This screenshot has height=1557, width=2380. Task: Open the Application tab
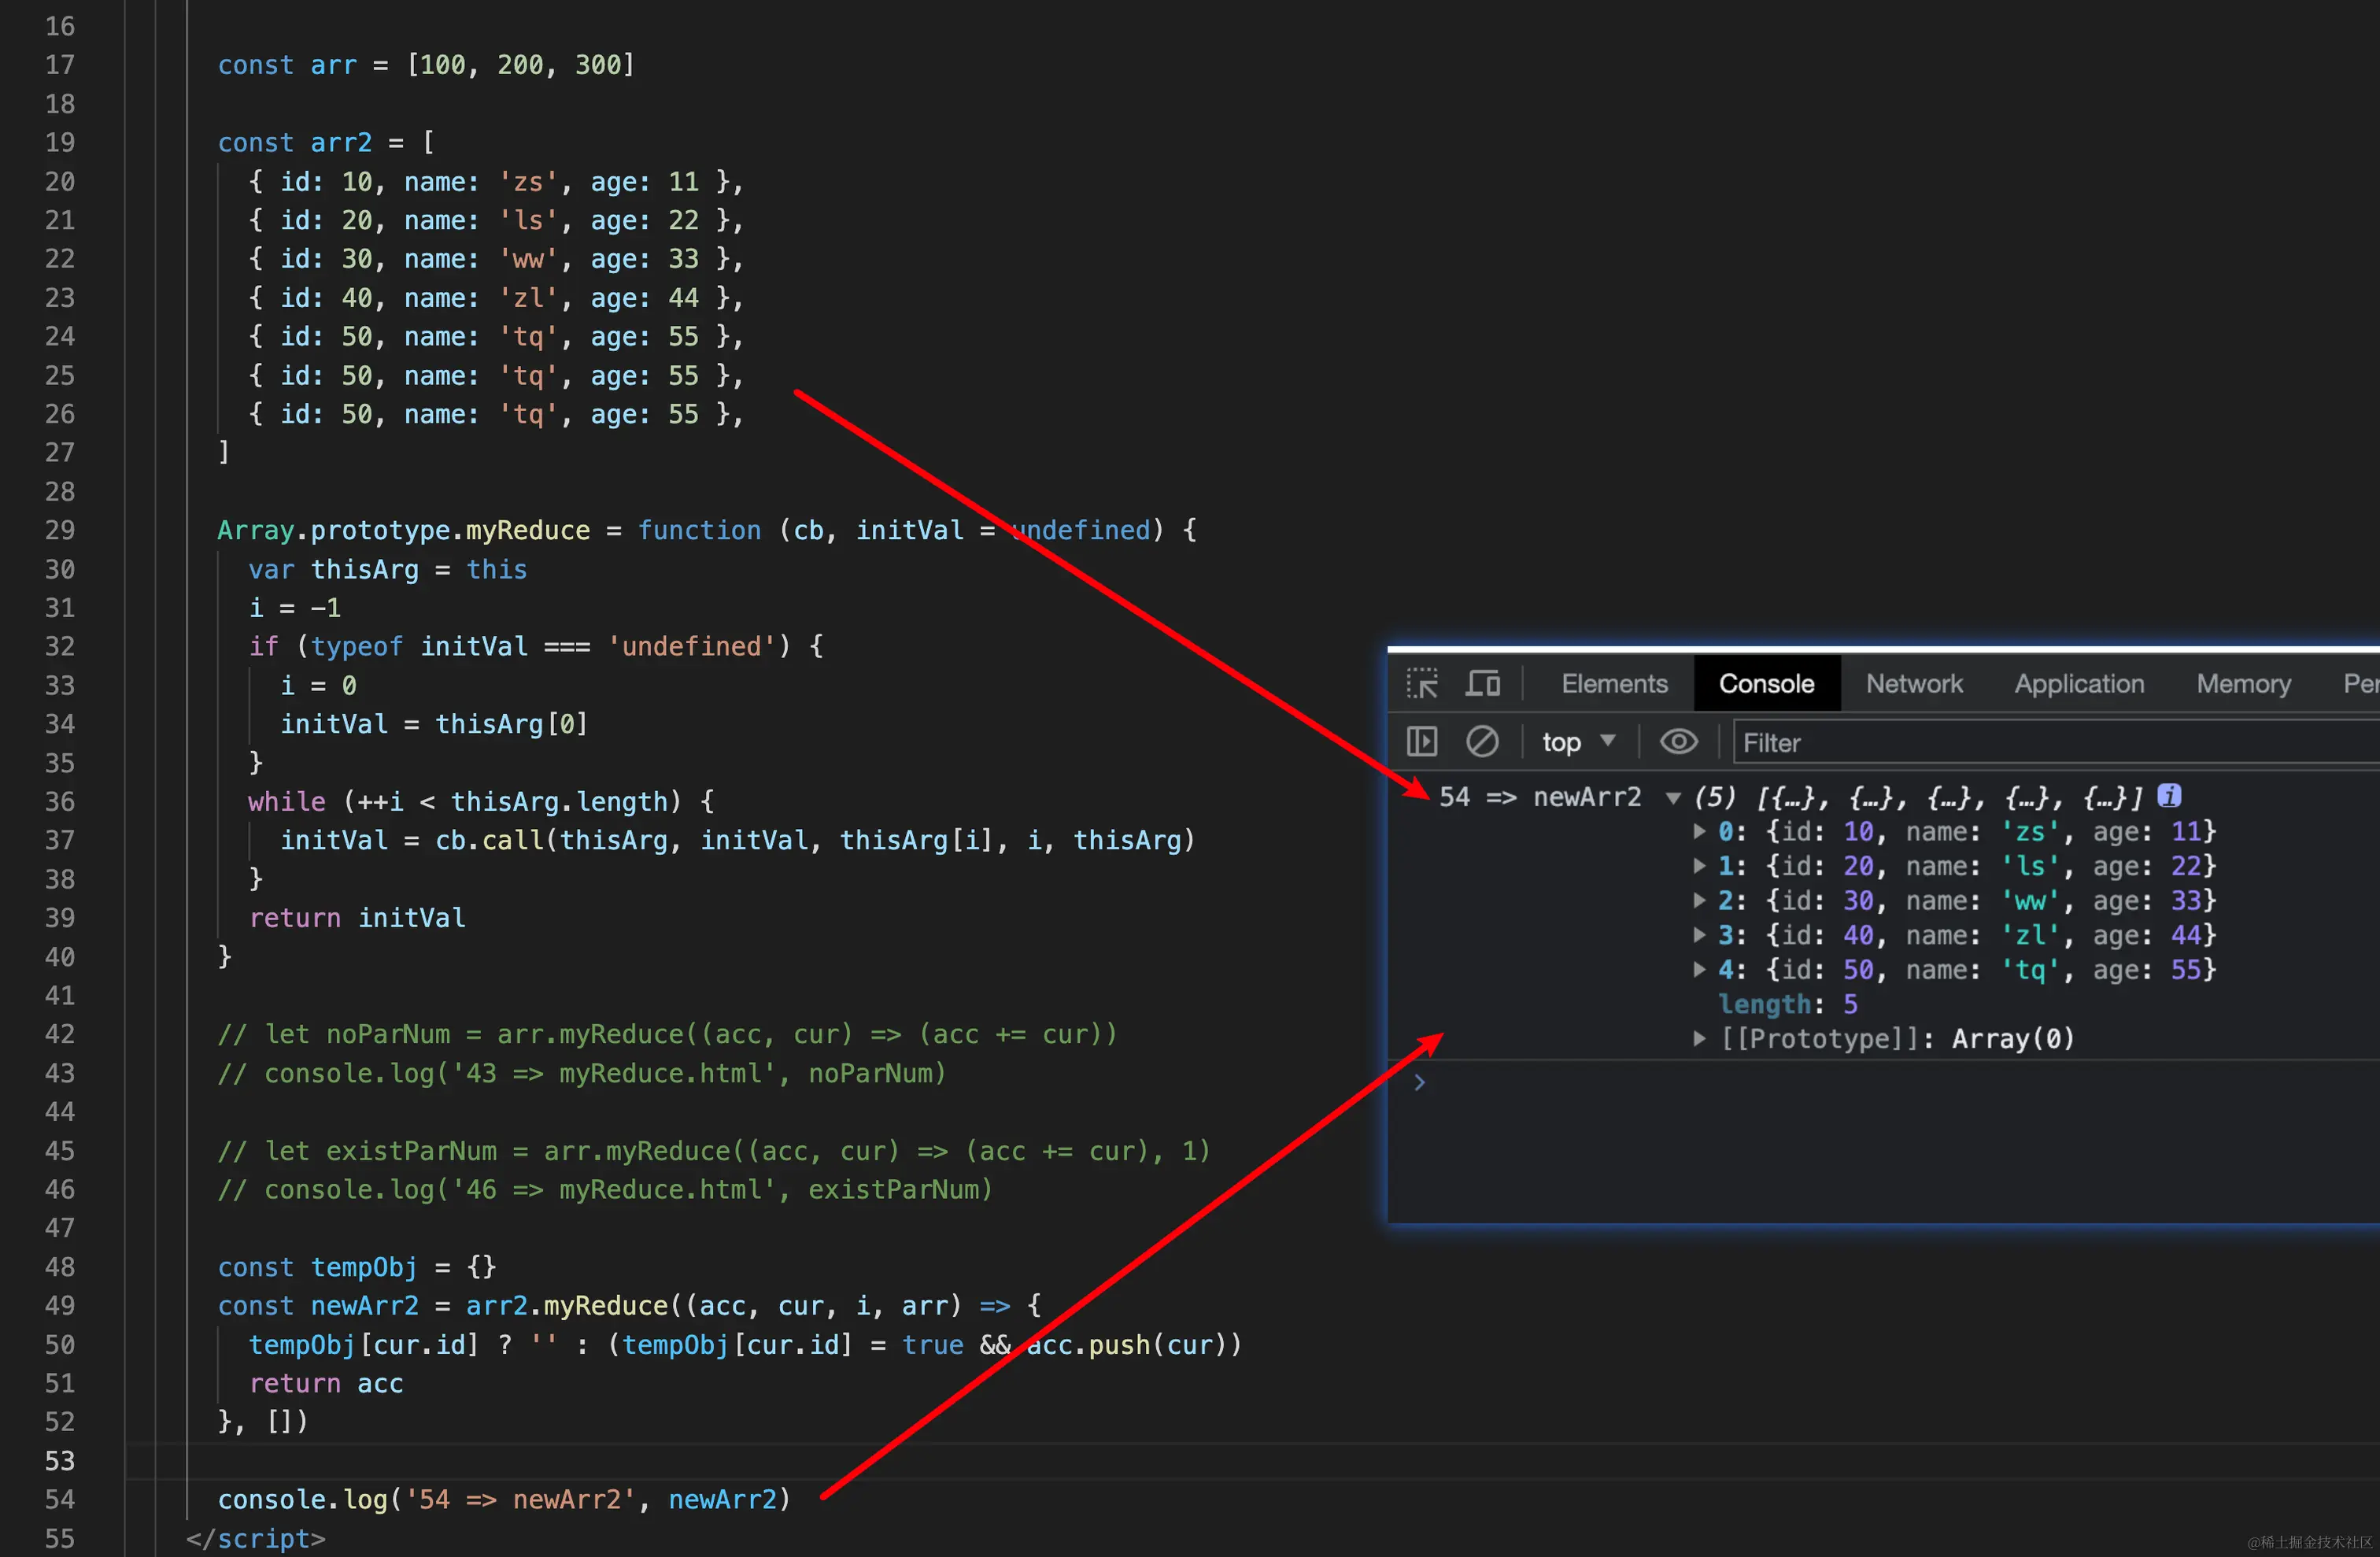click(2079, 684)
